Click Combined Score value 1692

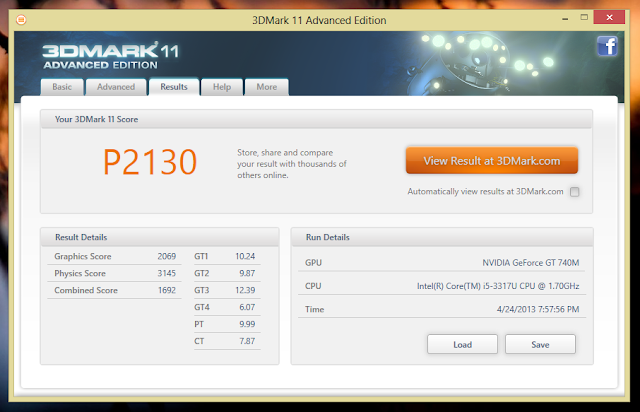tap(167, 290)
